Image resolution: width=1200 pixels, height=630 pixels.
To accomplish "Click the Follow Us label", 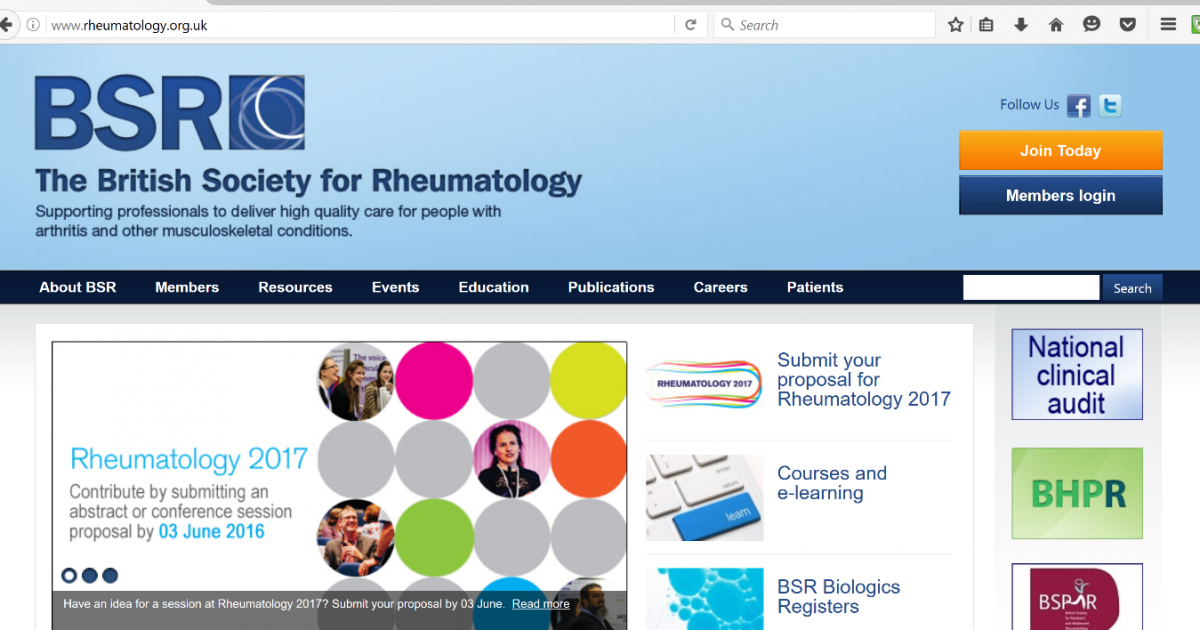I will click(x=1029, y=105).
